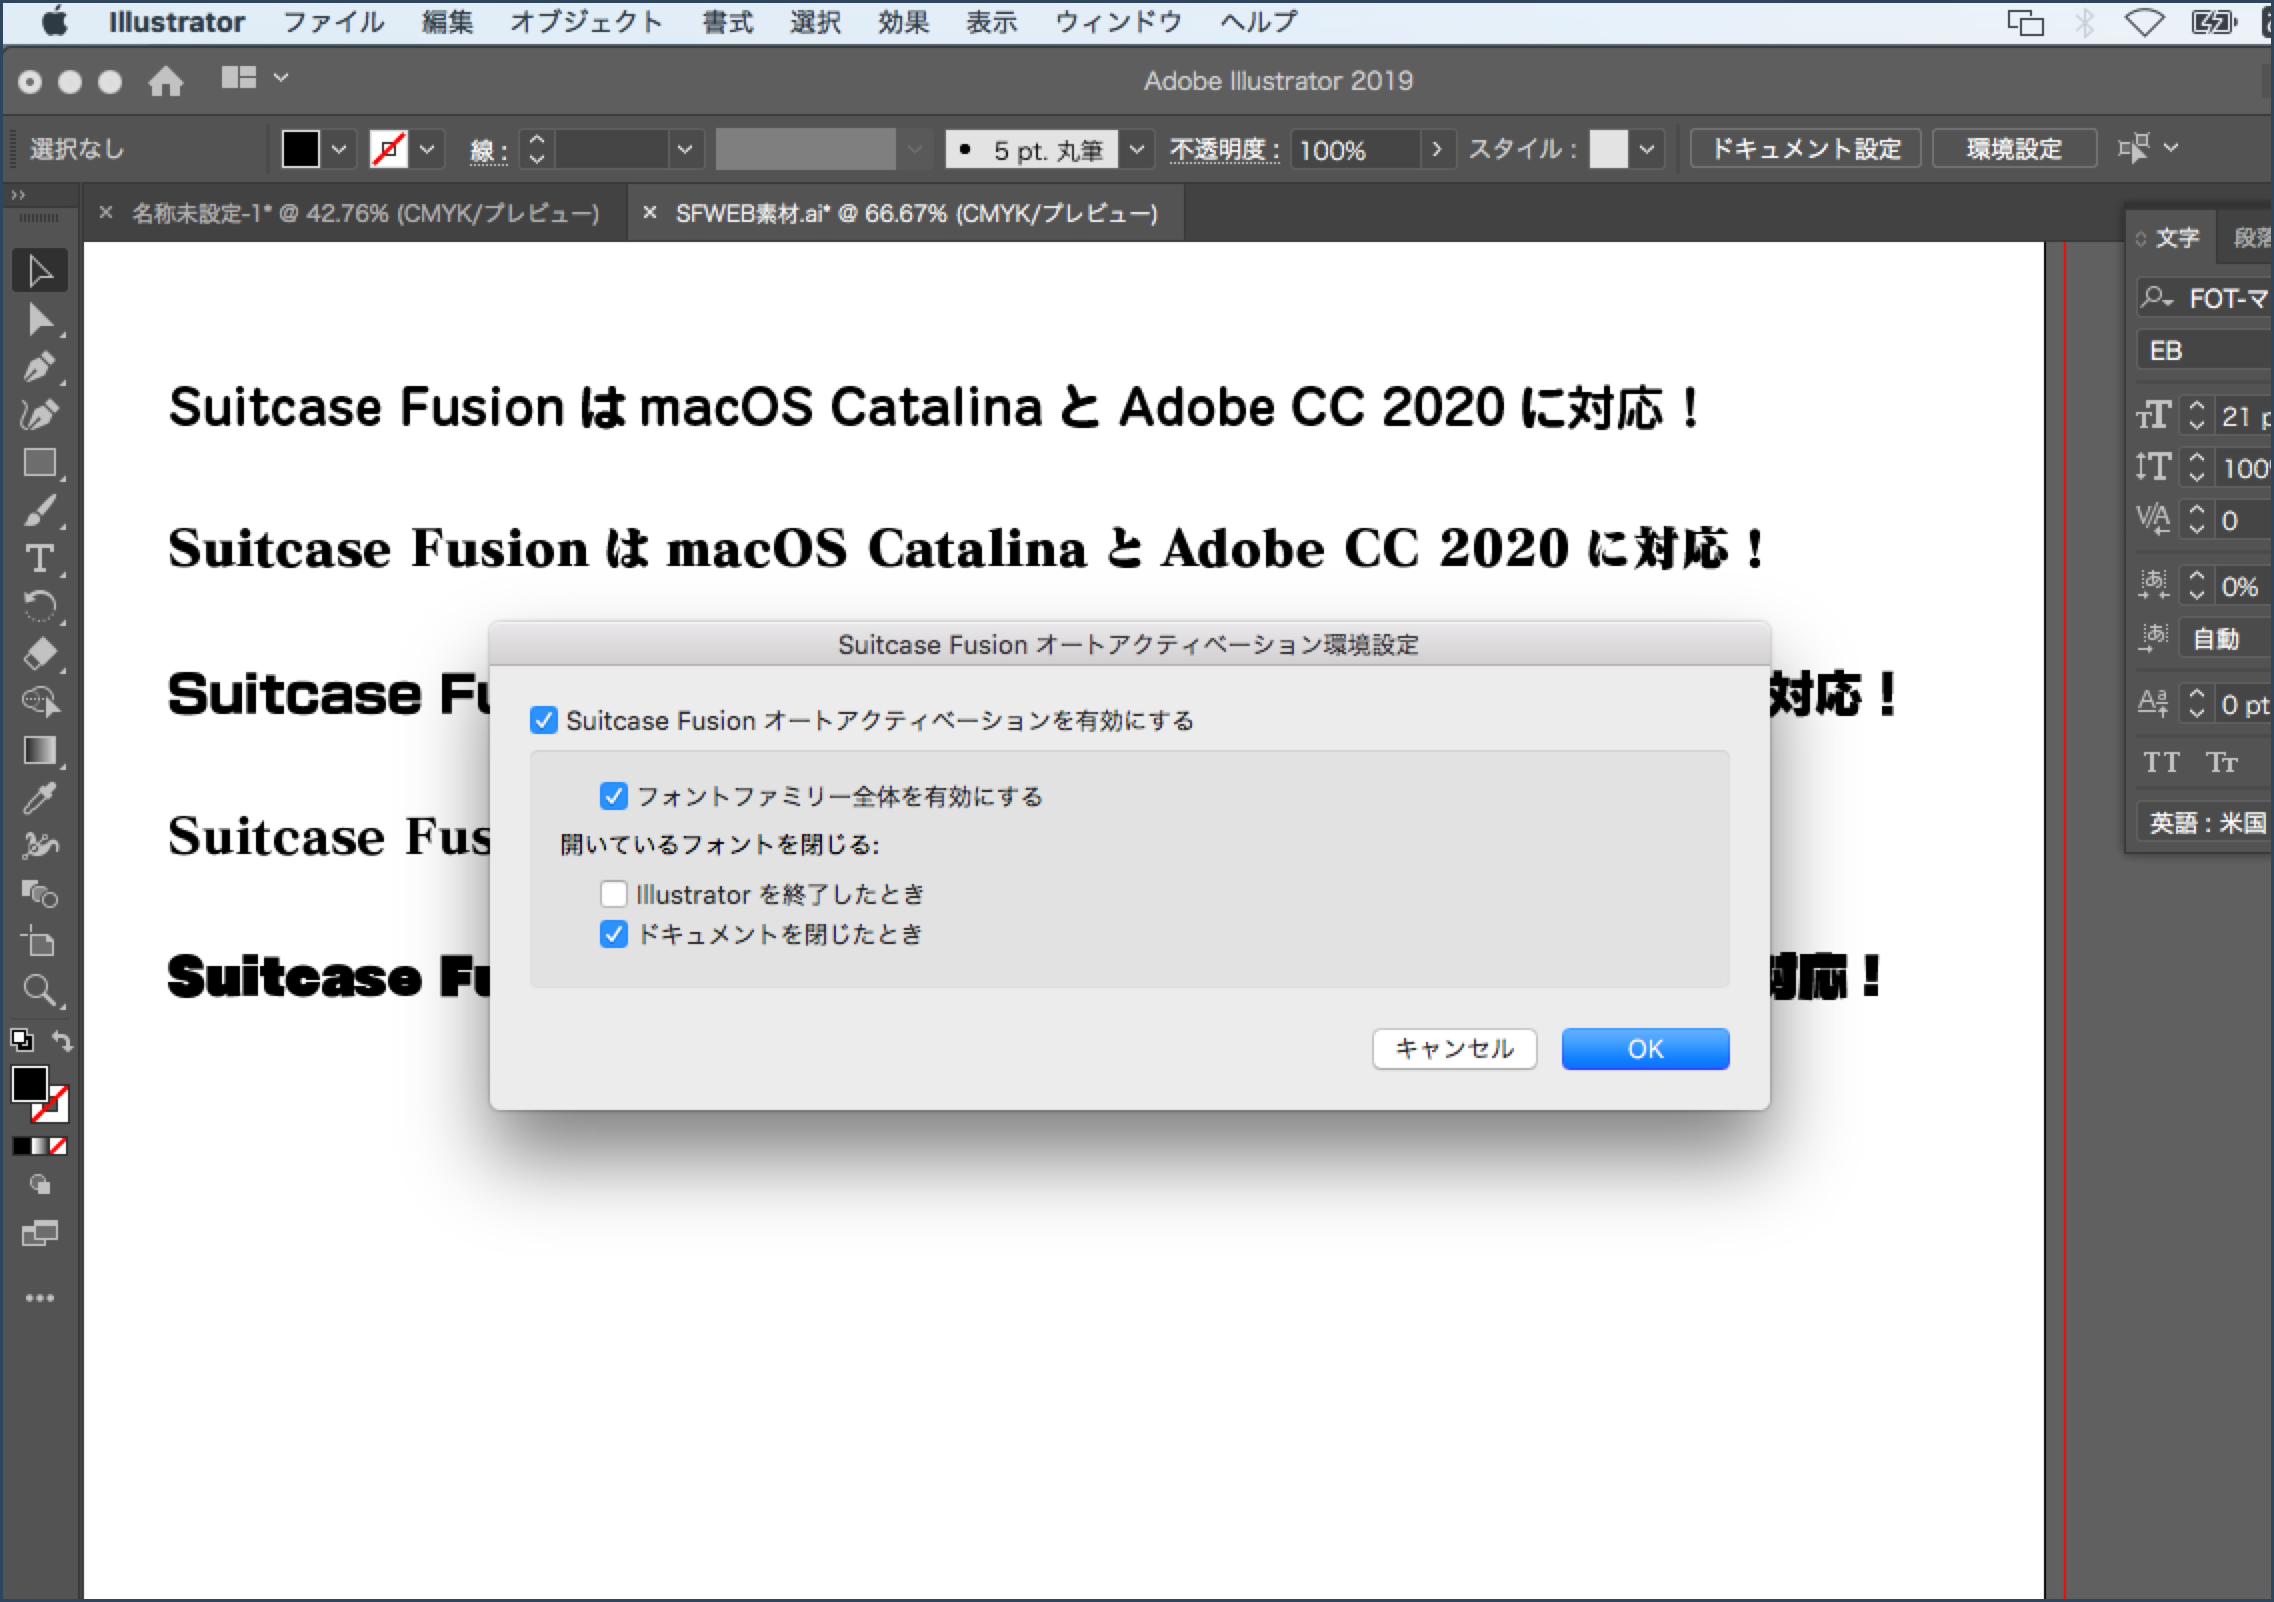Open 環境設定 button in control bar
This screenshot has height=1602, width=2274.
click(x=2014, y=149)
